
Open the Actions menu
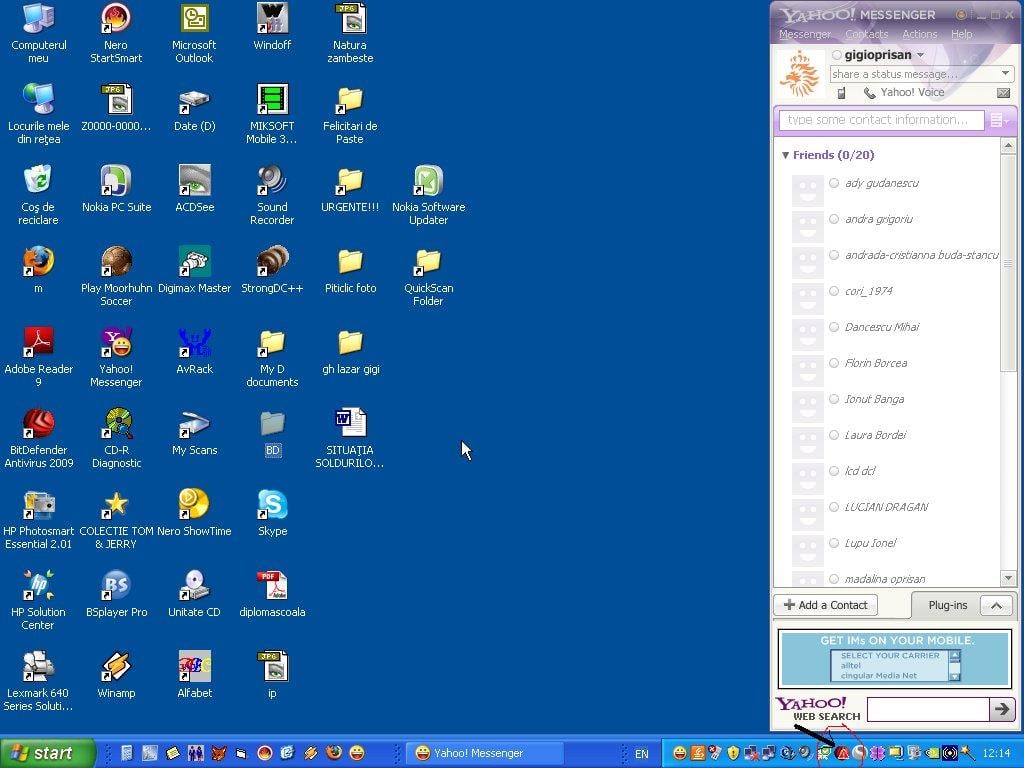tap(920, 35)
